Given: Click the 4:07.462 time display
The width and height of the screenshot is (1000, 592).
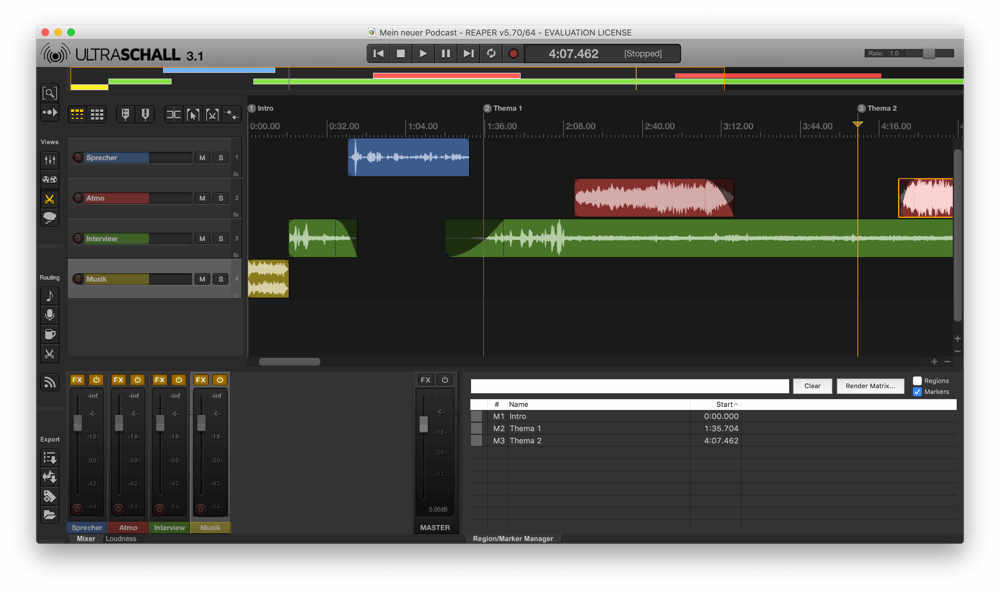Looking at the screenshot, I should click(573, 54).
